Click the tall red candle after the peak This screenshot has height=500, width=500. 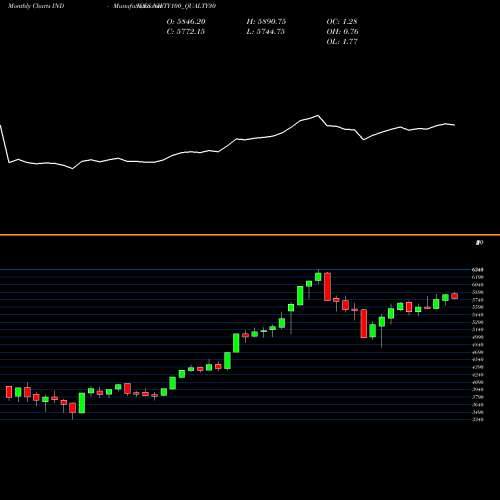(x=327, y=287)
